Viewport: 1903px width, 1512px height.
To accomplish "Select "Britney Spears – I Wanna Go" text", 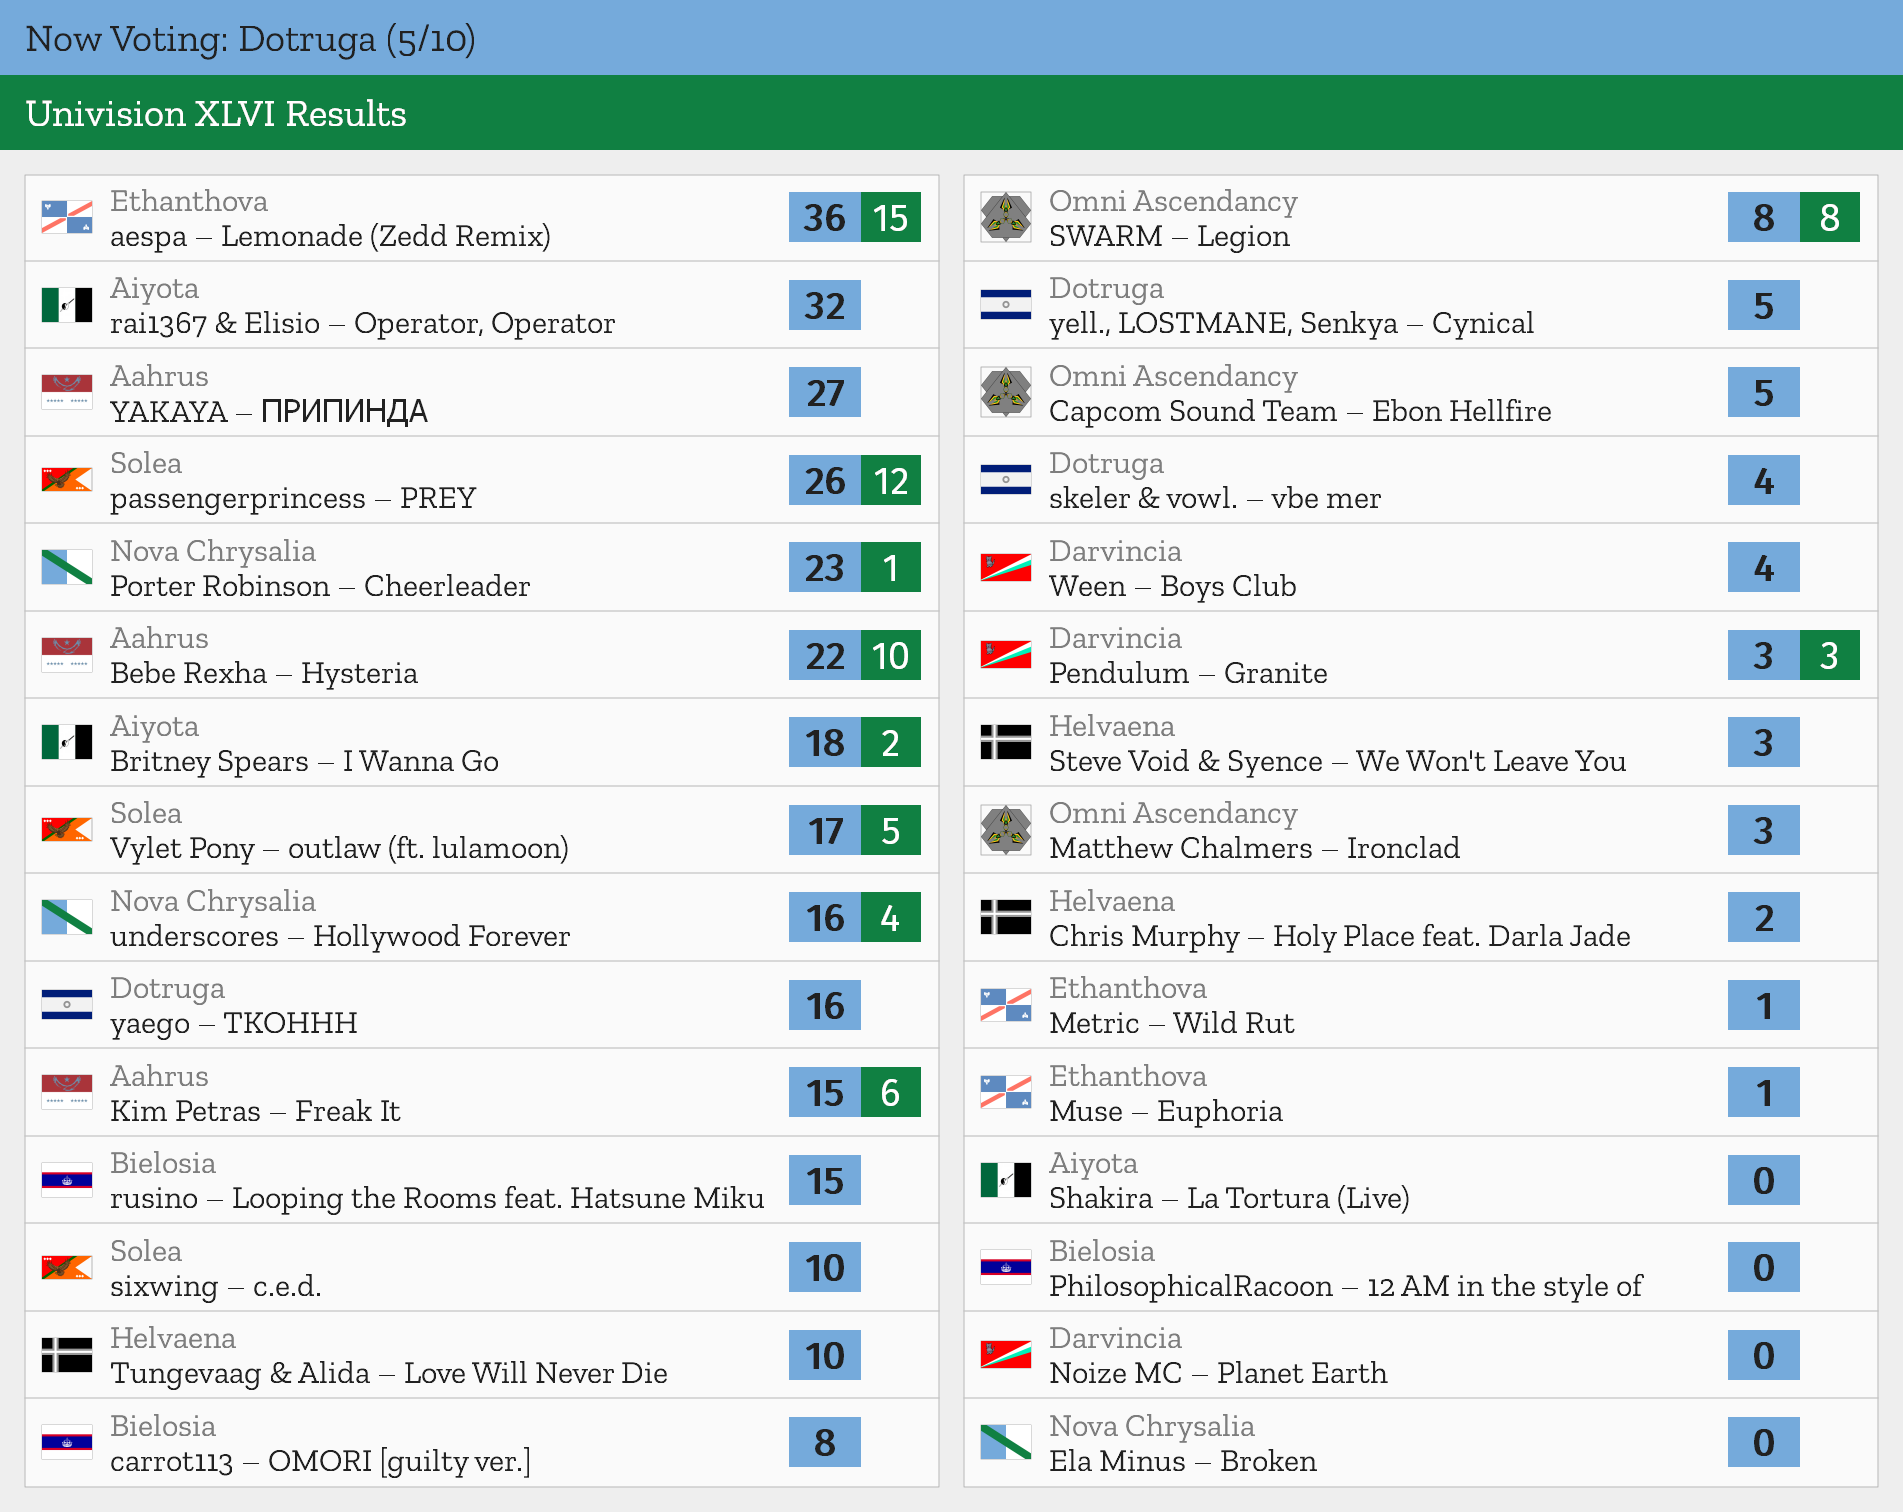I will 304,762.
